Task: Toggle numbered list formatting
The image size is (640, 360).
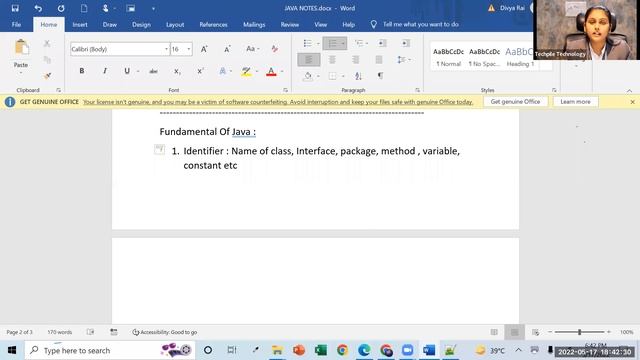Action: 332,43
